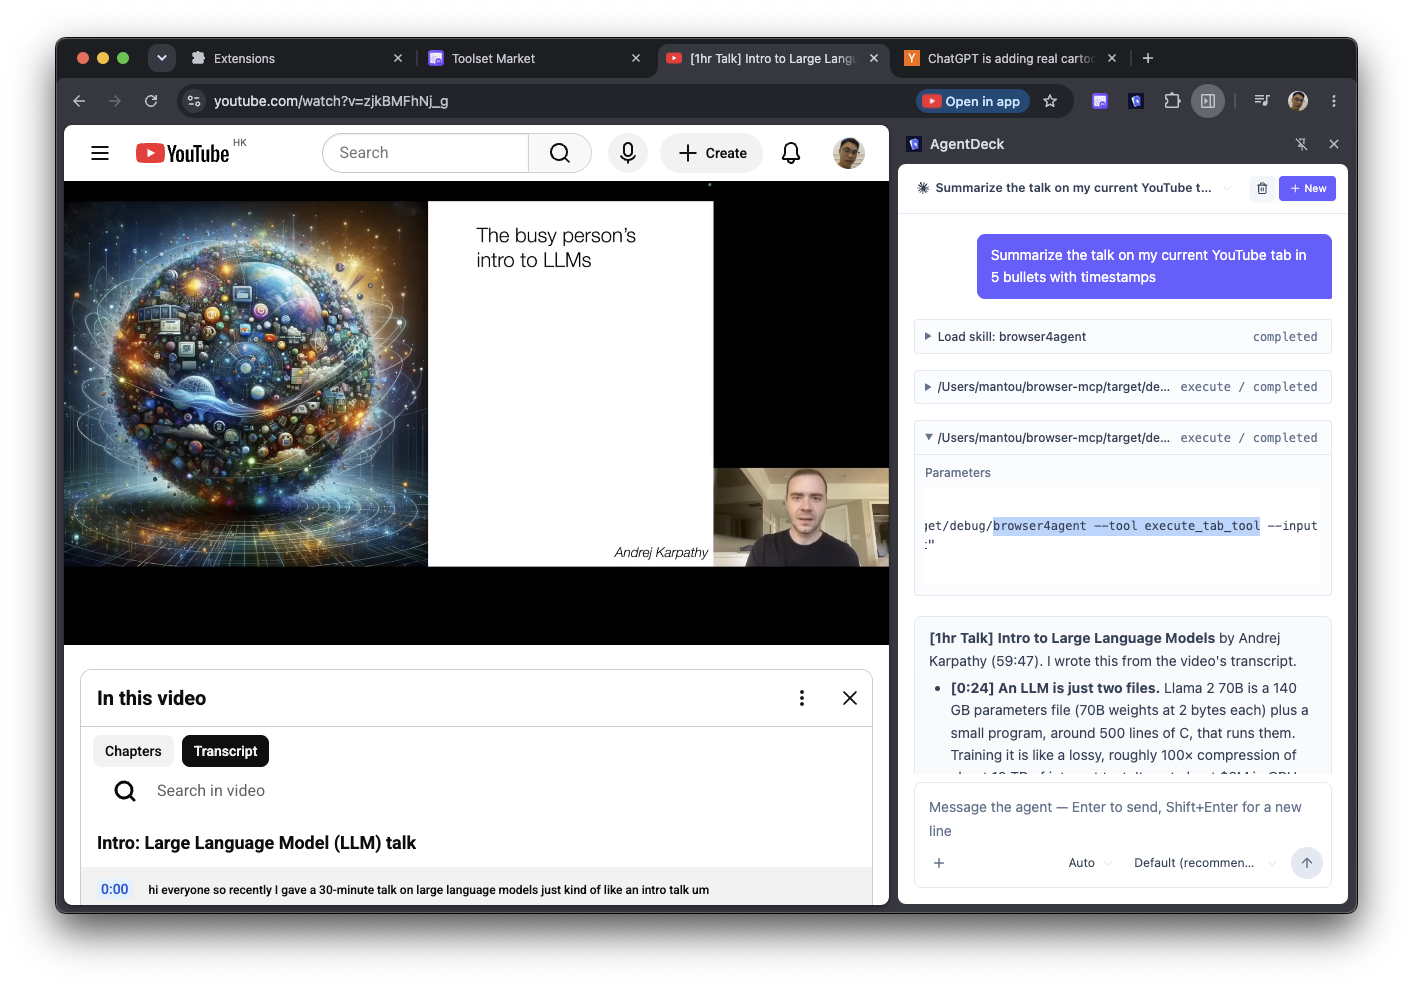Viewport: 1413px width, 987px height.
Task: Switch to the ChatGPT is adding browser tab
Action: click(x=1010, y=58)
